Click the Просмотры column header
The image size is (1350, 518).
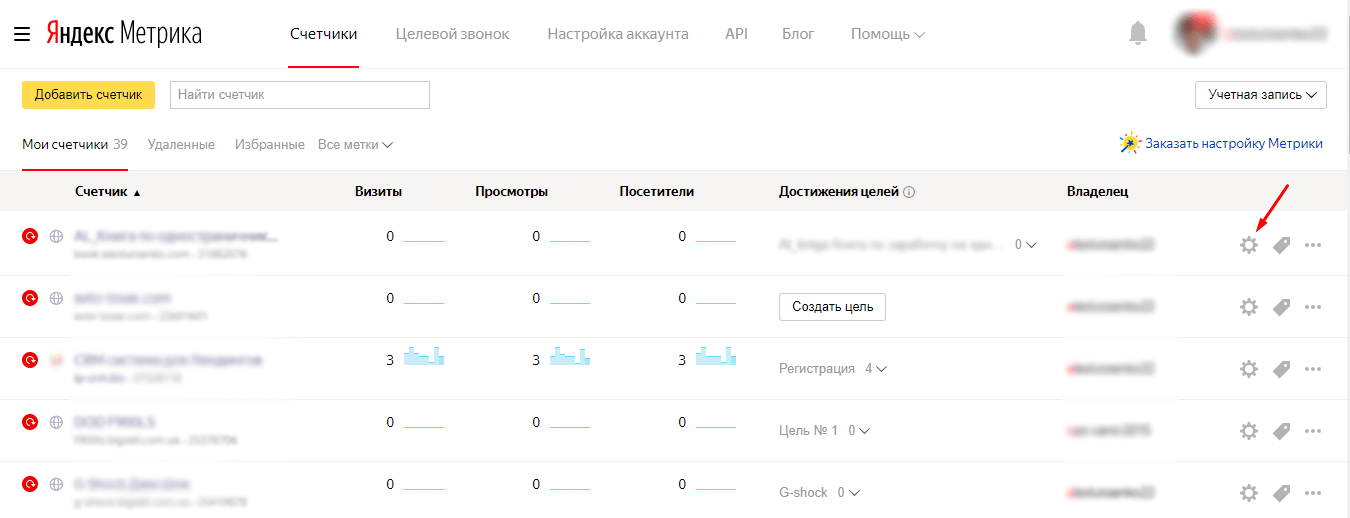512,192
